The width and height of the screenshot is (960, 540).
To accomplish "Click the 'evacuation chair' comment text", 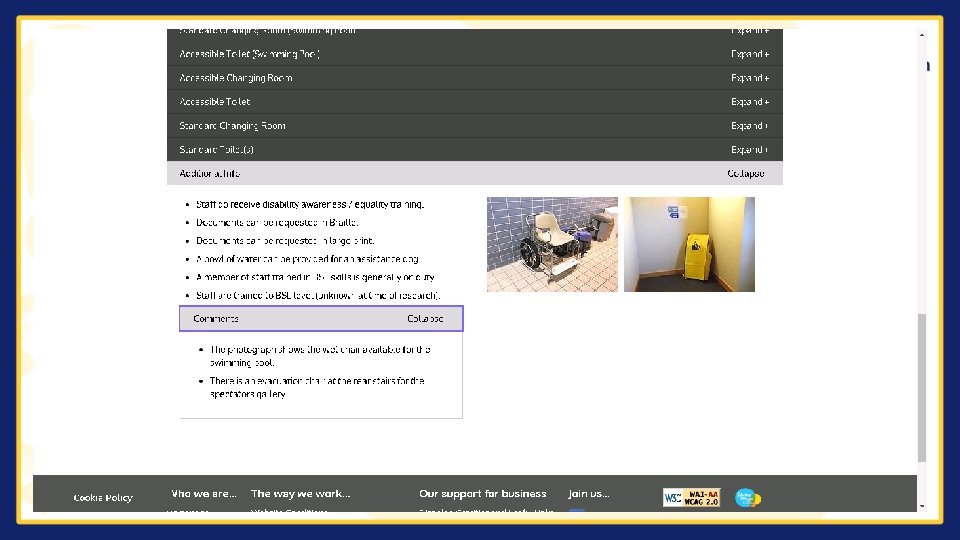I will pos(317,388).
